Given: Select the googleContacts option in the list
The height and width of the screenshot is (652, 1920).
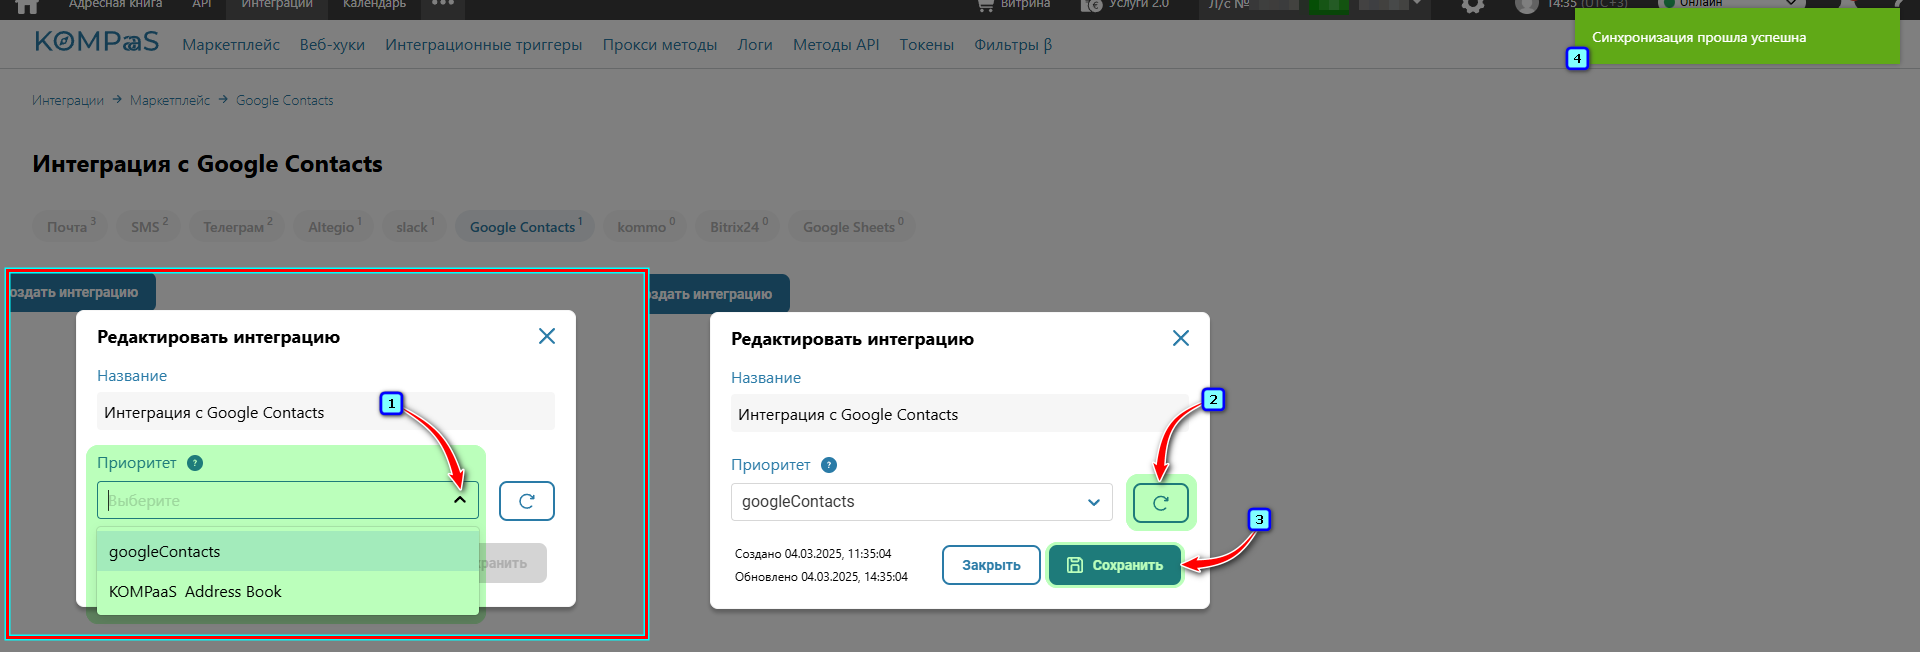Looking at the screenshot, I should (288, 551).
